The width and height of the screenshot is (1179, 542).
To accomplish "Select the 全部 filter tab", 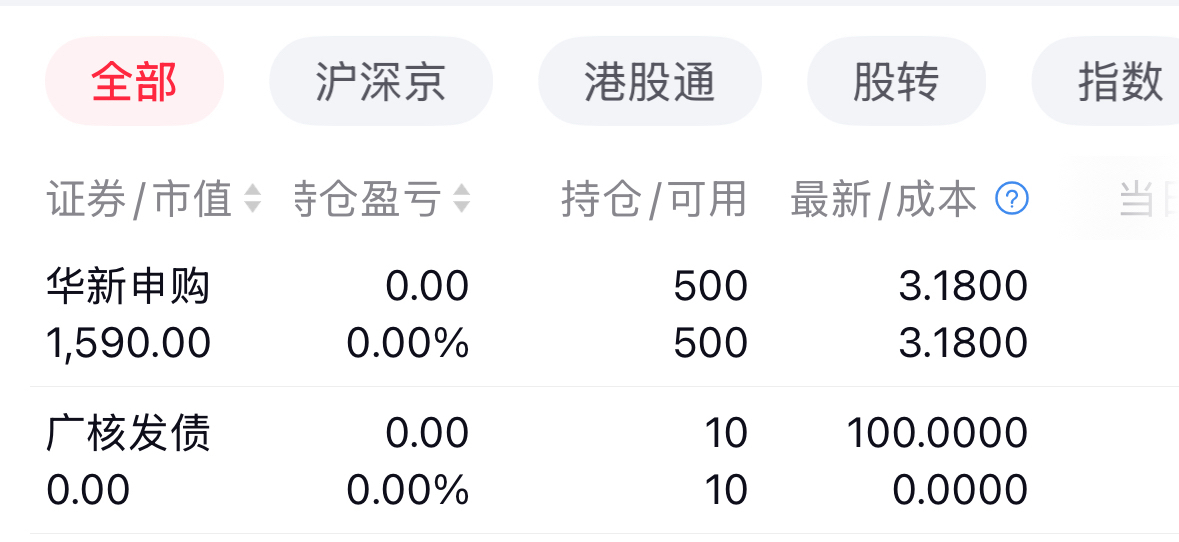I will click(135, 81).
